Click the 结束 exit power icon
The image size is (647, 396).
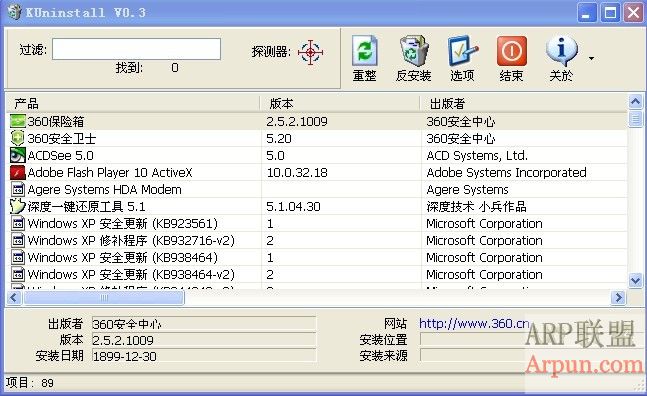coord(512,51)
